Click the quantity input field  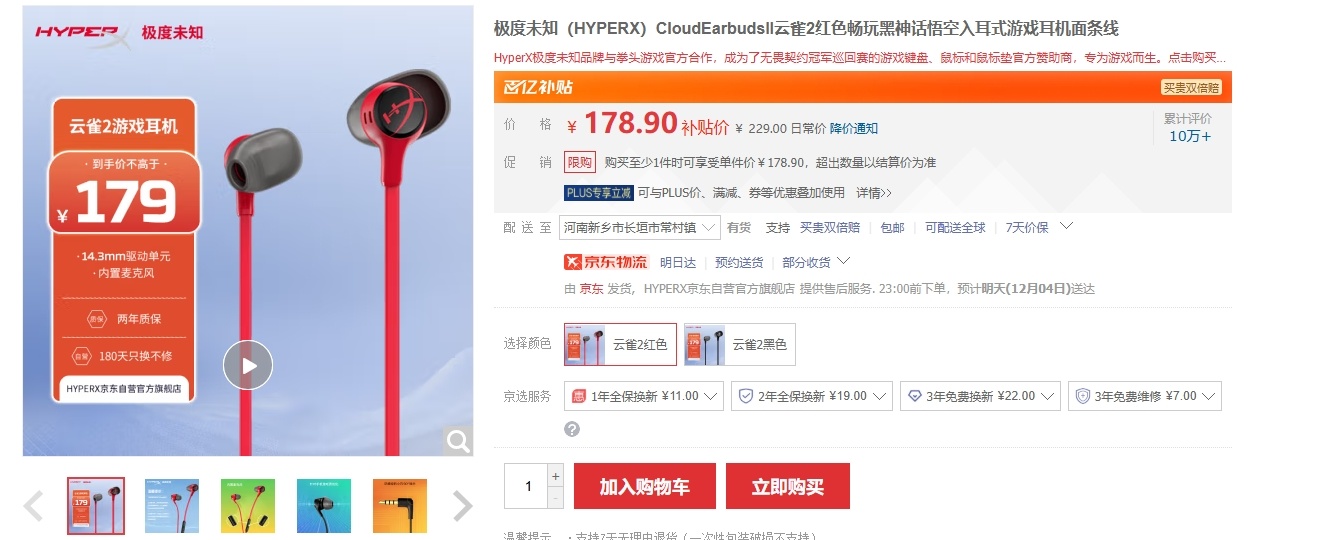[x=527, y=486]
